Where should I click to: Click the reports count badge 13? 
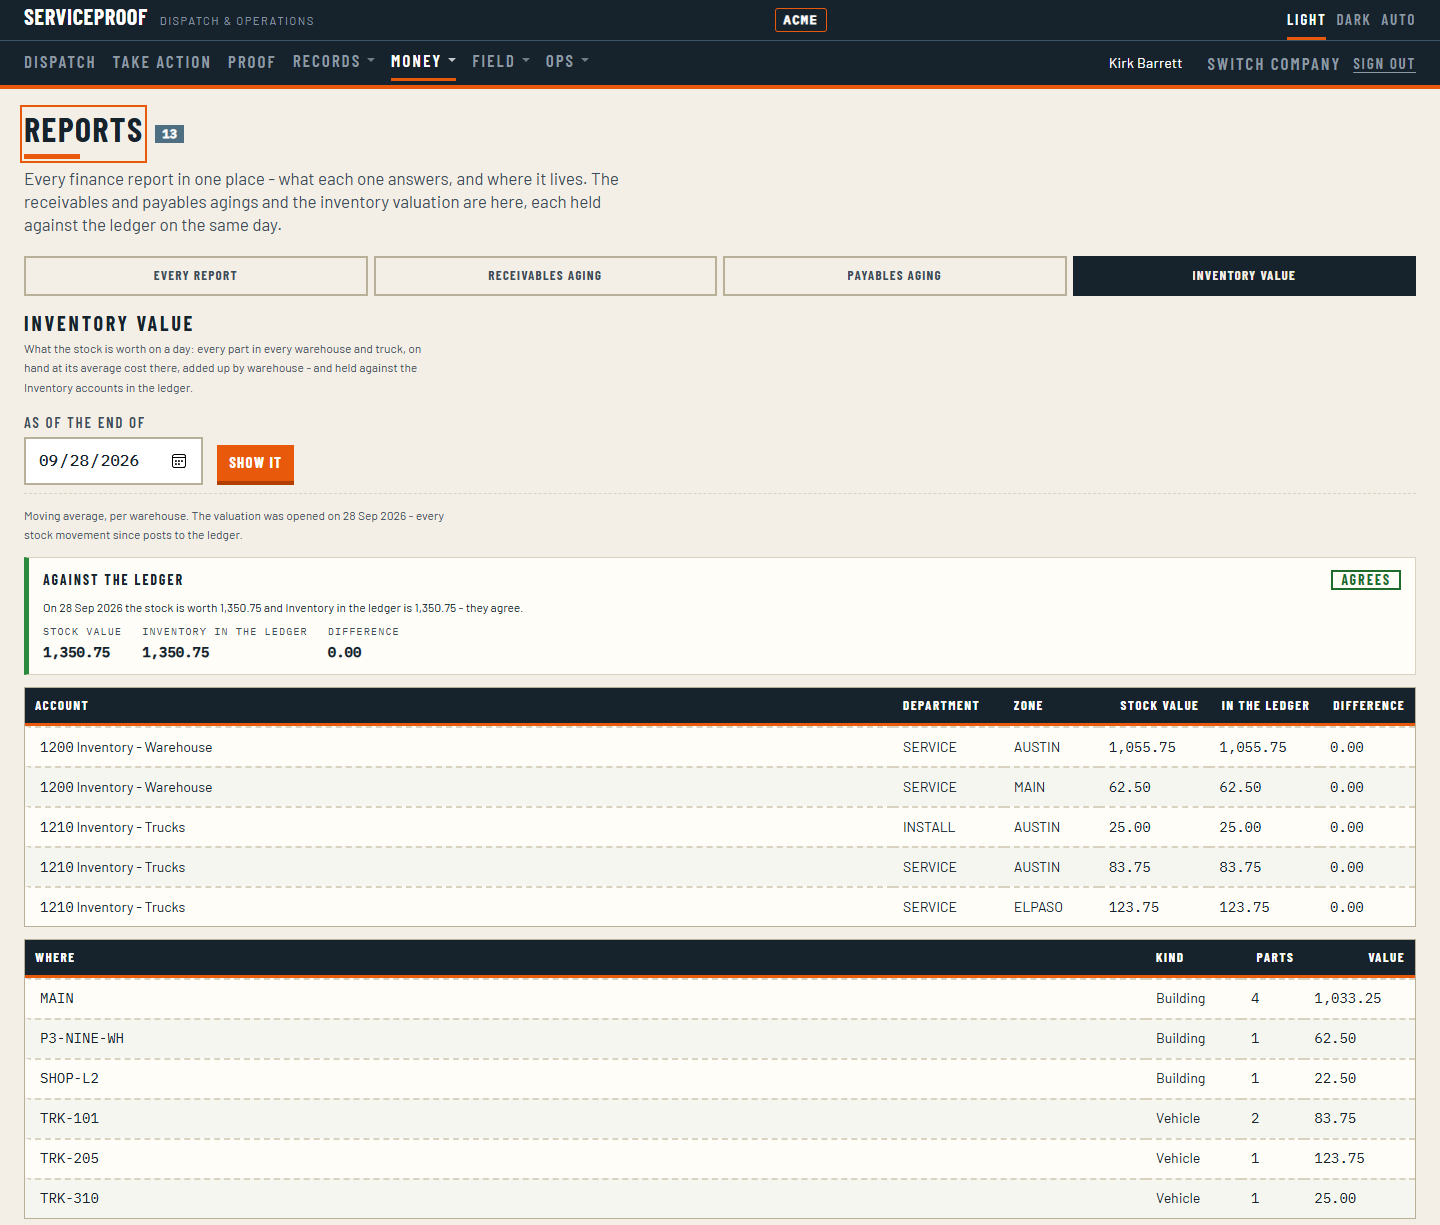pyautogui.click(x=170, y=134)
